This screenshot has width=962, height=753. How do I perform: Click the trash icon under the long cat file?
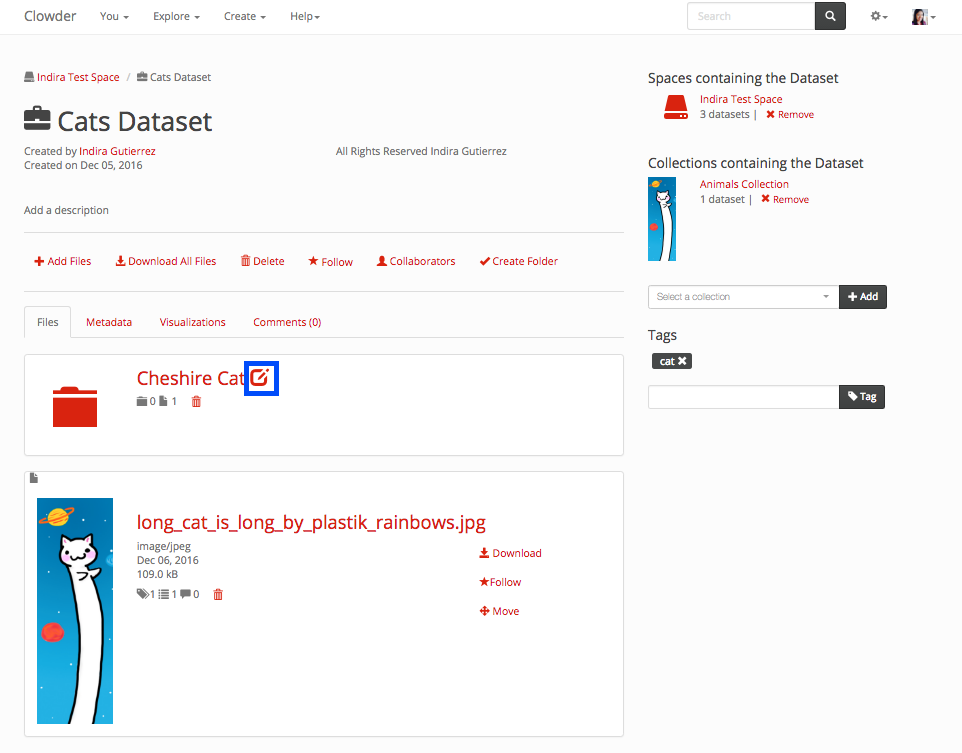218,594
